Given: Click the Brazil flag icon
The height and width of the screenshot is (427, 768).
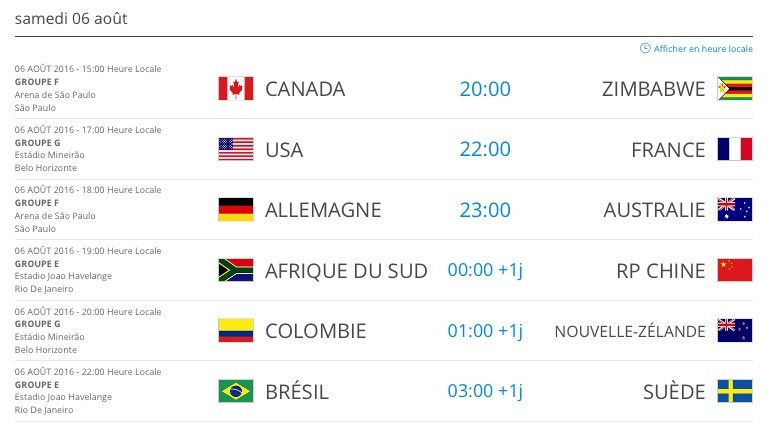Looking at the screenshot, I should [x=235, y=391].
